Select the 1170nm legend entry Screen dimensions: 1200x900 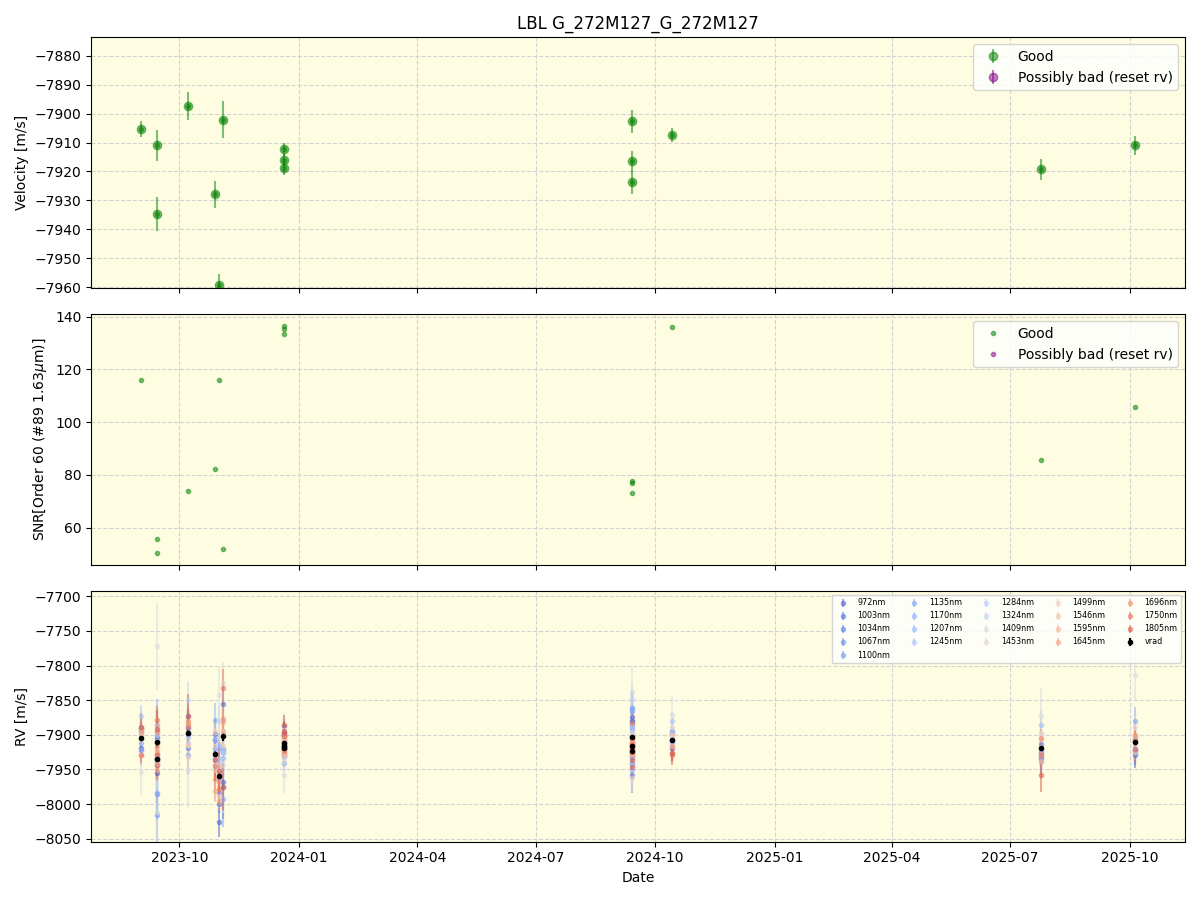click(x=946, y=615)
